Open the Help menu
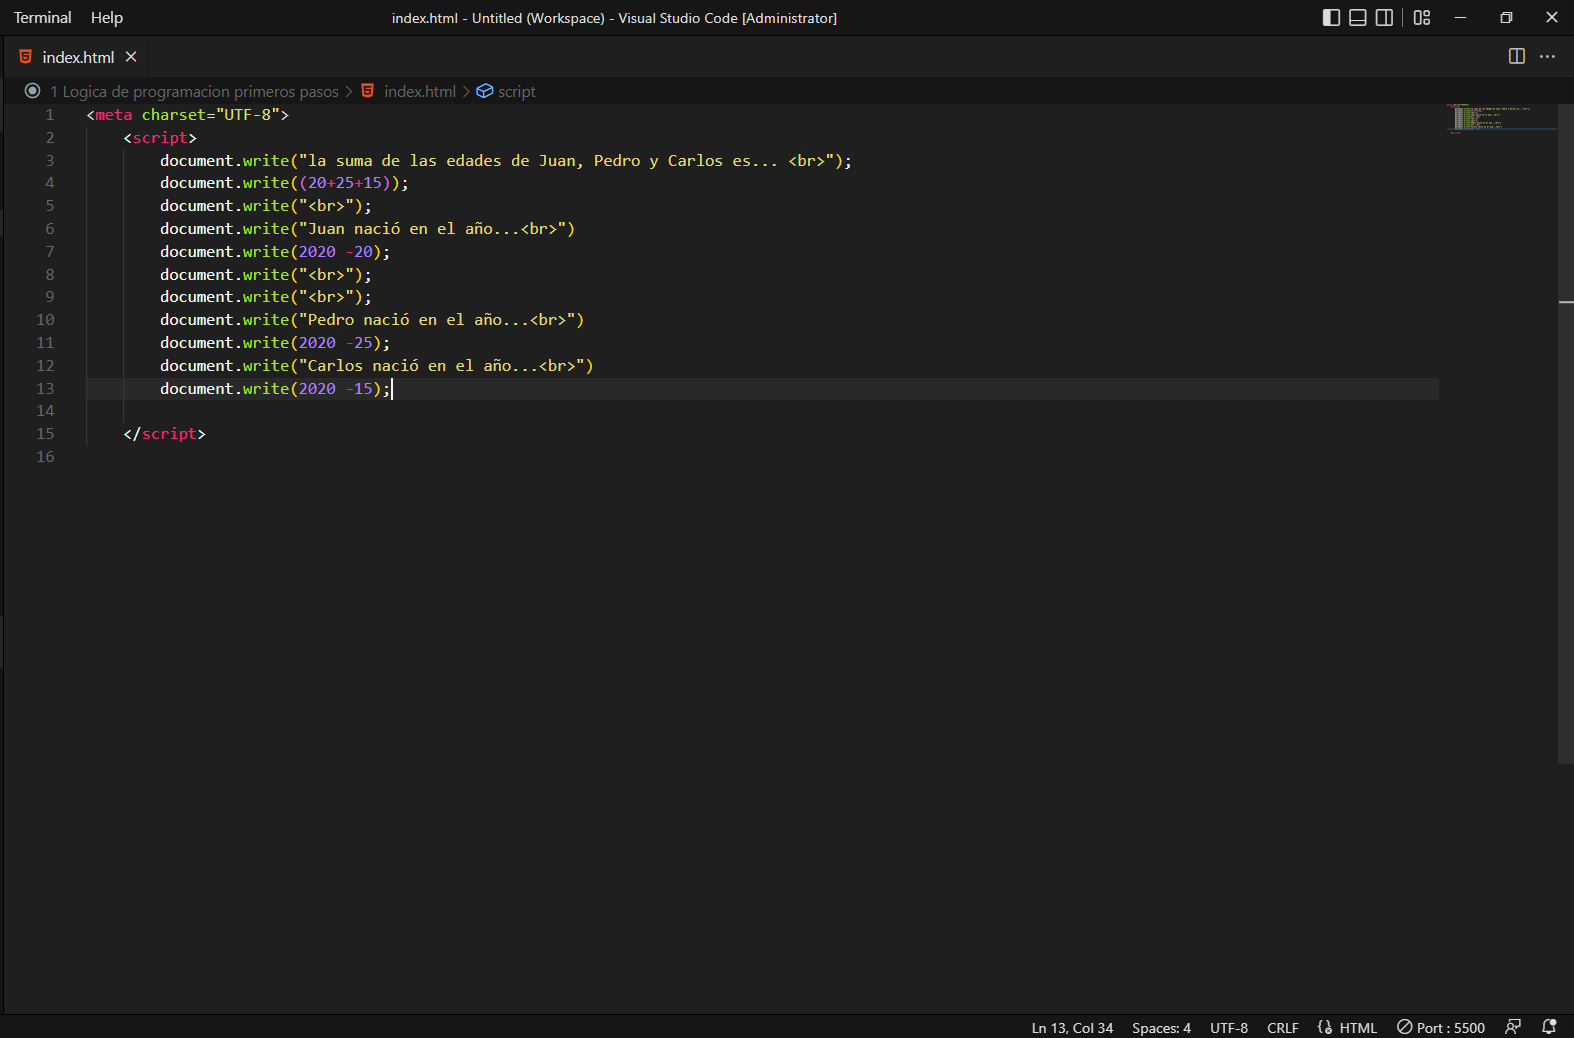 tap(107, 18)
